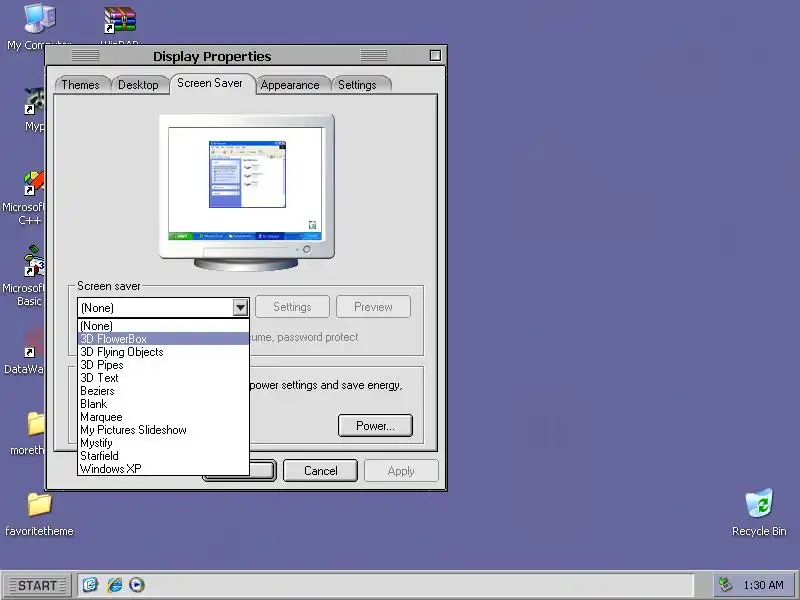
Task: Click the Apply button
Action: (x=401, y=470)
